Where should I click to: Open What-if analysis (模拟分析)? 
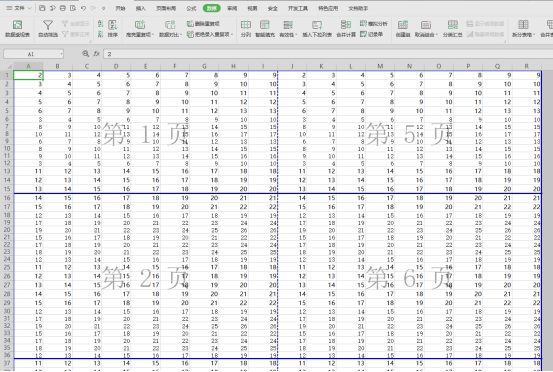tap(373, 24)
